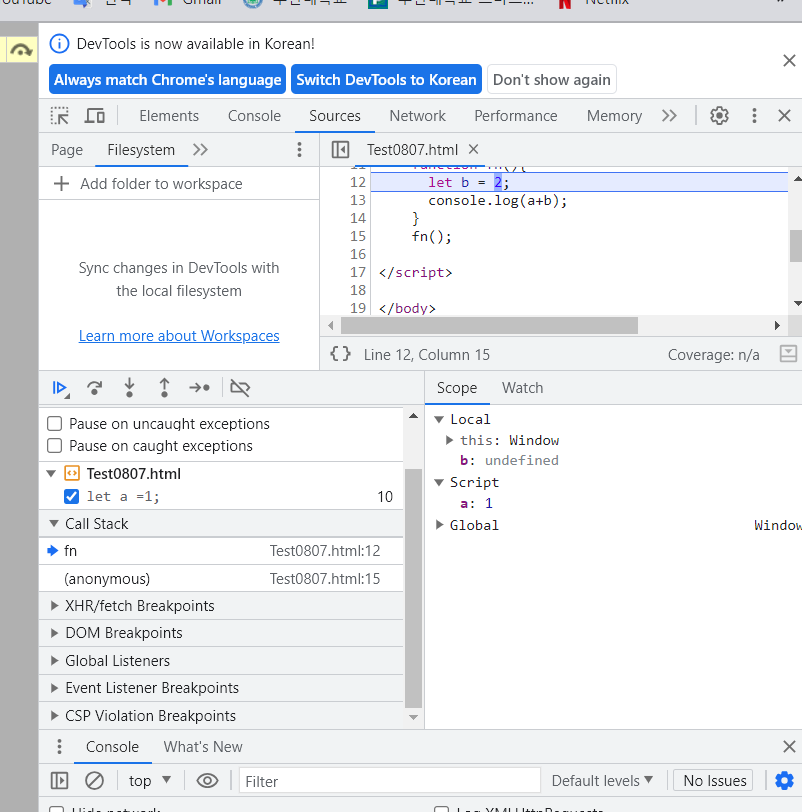Step out of current function
The width and height of the screenshot is (802, 812).
point(164,388)
